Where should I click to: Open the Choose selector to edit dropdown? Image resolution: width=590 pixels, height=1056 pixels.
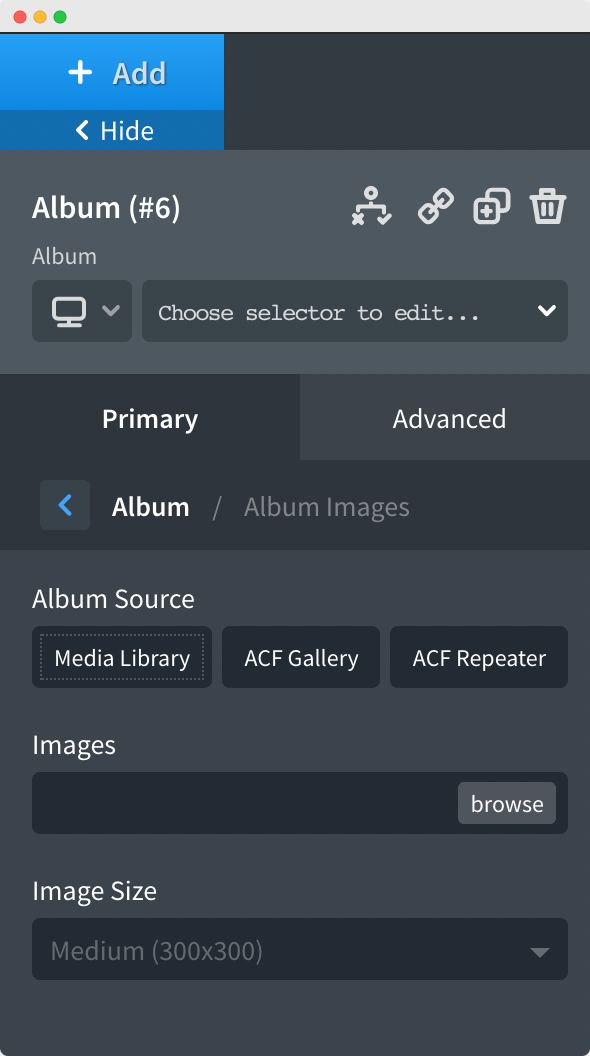pyautogui.click(x=355, y=311)
